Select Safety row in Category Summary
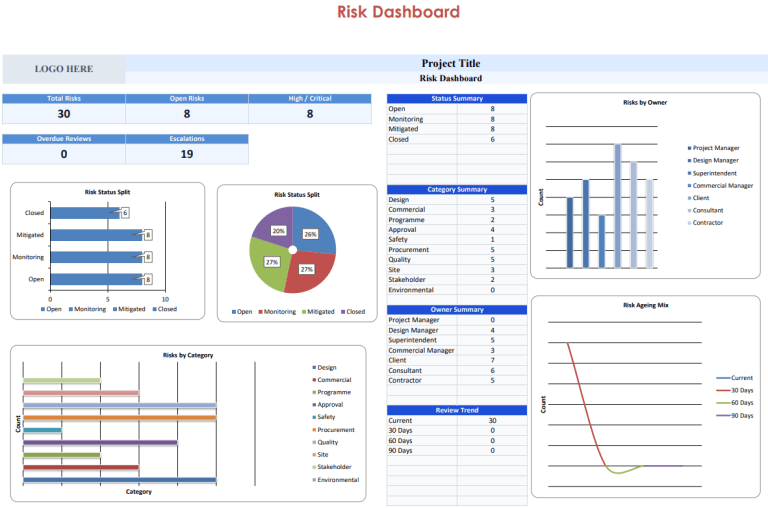 pyautogui.click(x=457, y=240)
